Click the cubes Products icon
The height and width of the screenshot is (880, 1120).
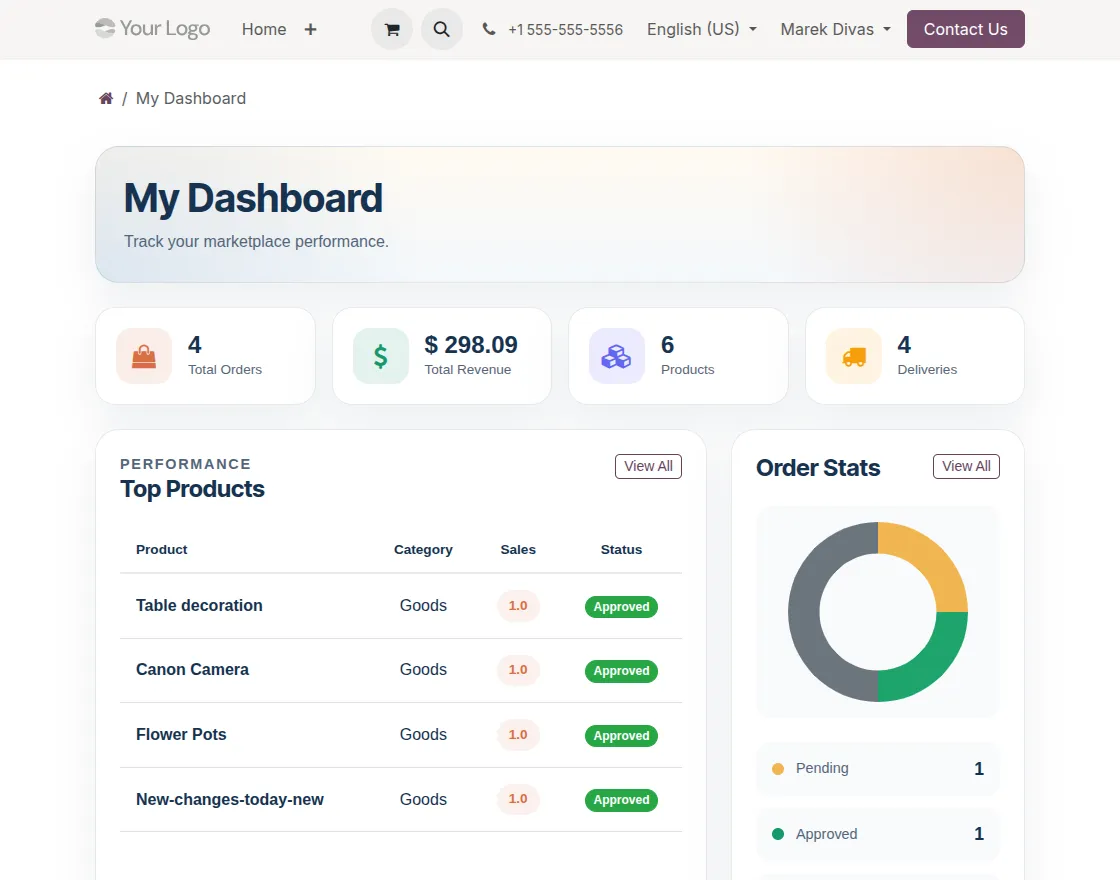pyautogui.click(x=616, y=356)
